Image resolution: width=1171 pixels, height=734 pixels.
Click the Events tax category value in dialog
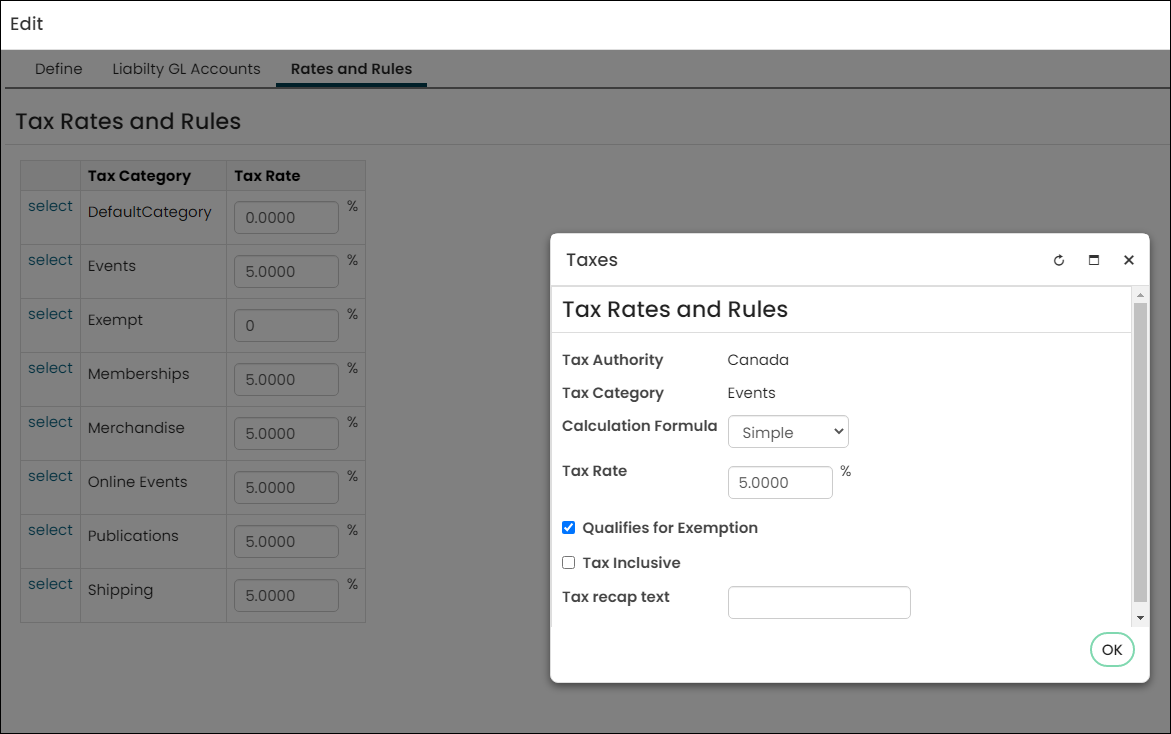coord(751,393)
